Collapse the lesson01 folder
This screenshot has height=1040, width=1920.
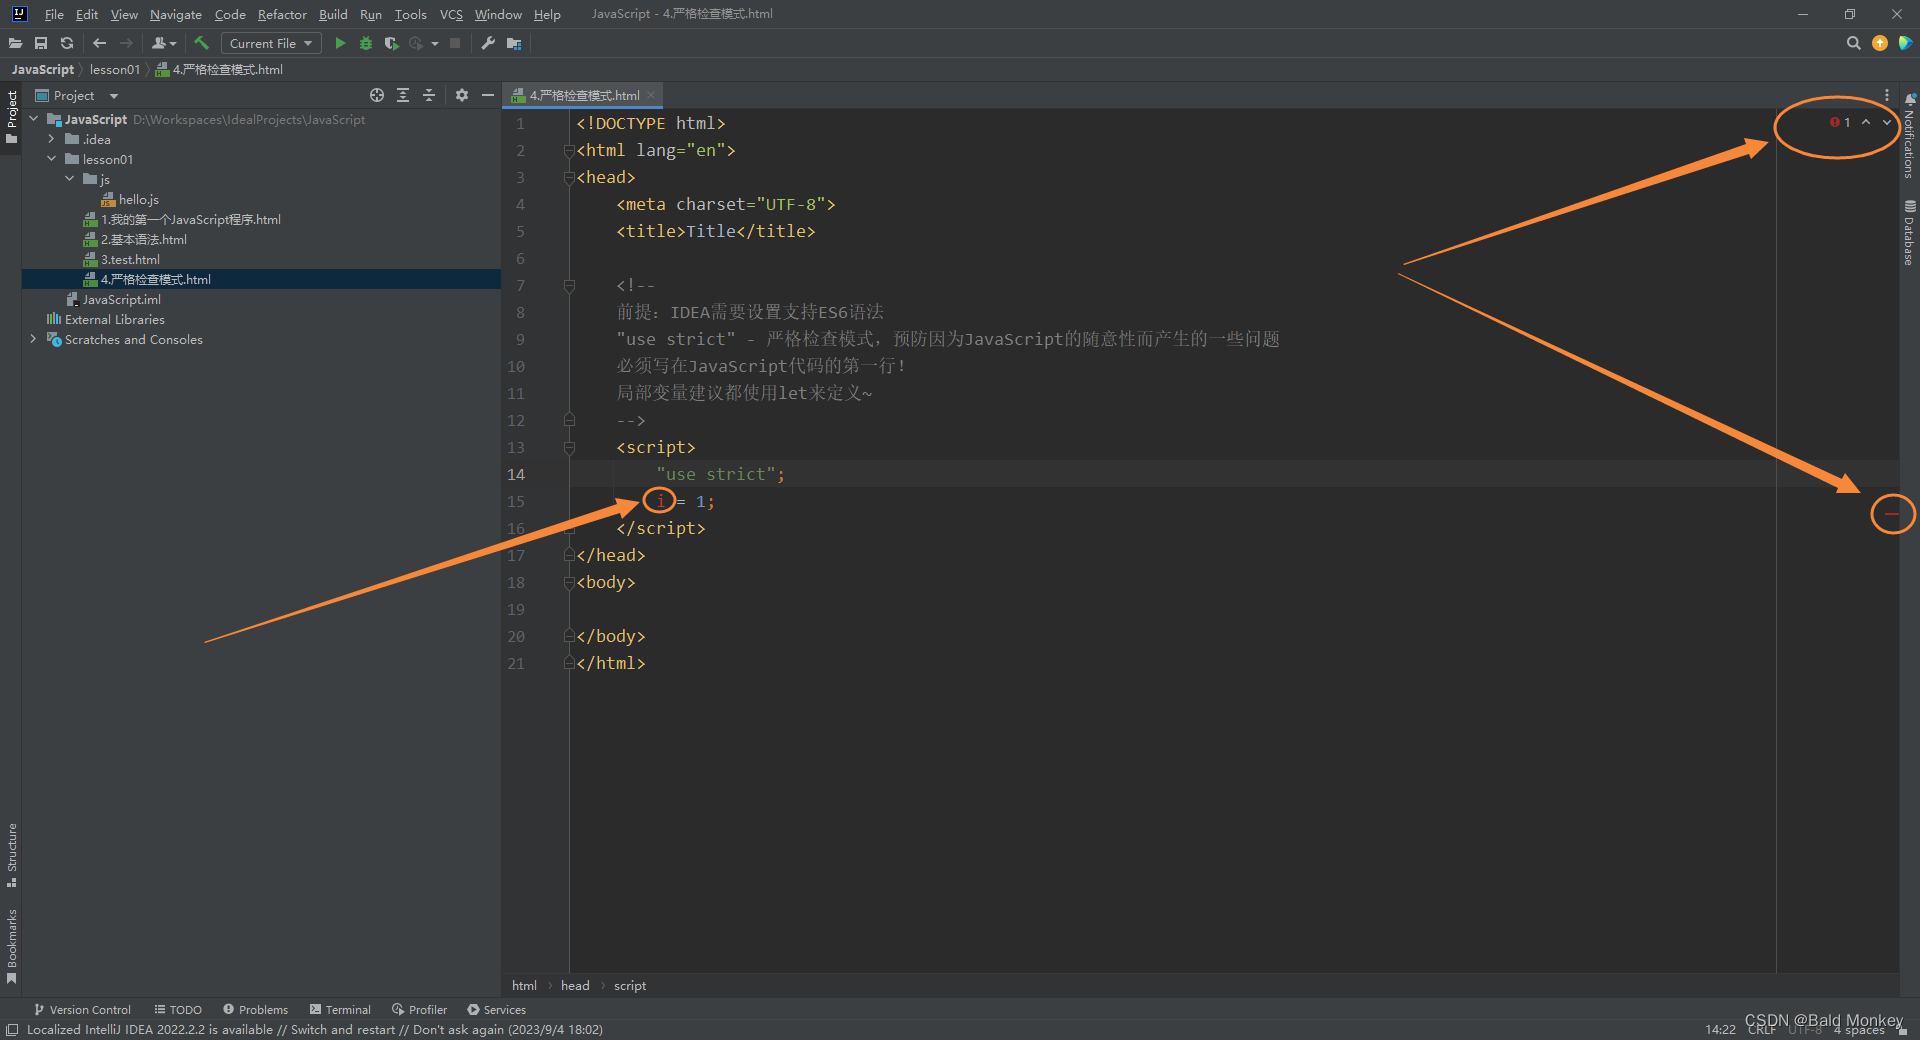(51, 159)
